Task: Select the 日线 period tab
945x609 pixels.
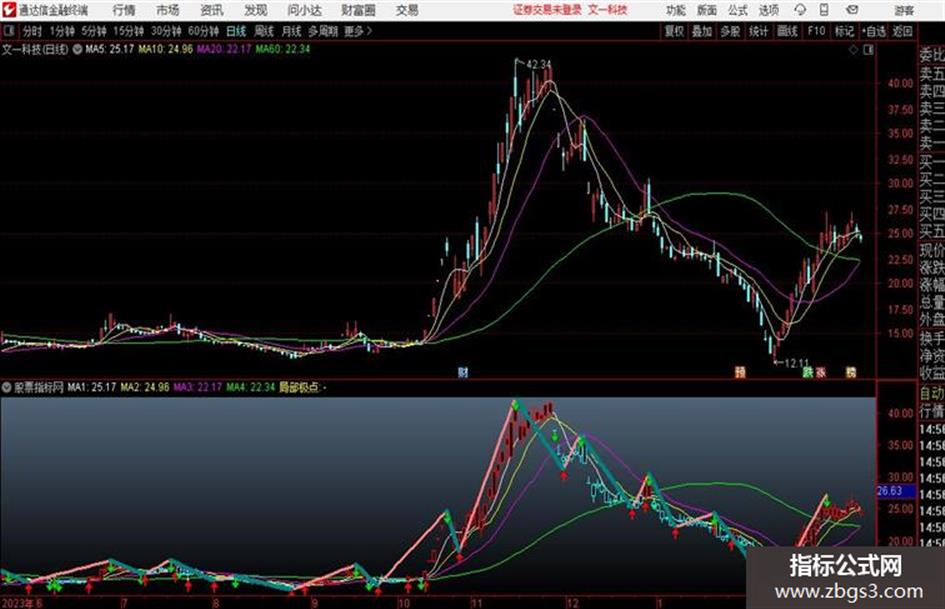Action: click(x=236, y=31)
